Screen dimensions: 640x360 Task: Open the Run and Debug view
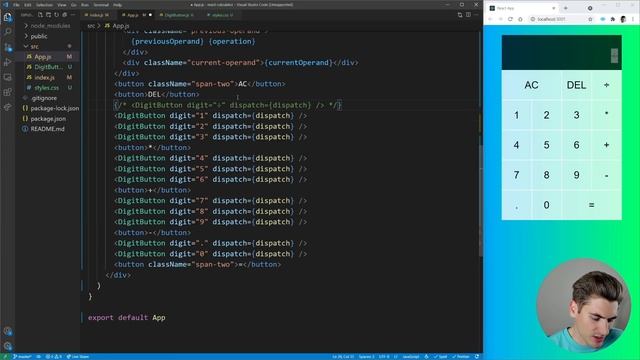coord(8,62)
